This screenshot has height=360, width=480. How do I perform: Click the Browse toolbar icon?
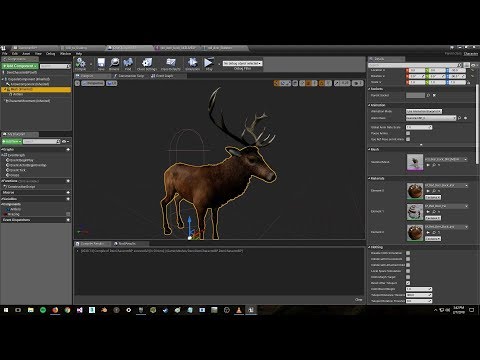click(x=114, y=64)
